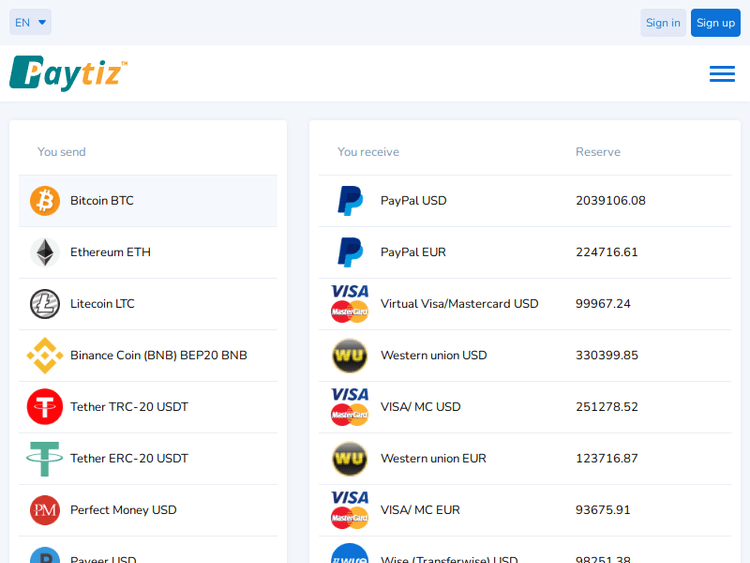Click the Perfect Money PM icon

coord(45,510)
